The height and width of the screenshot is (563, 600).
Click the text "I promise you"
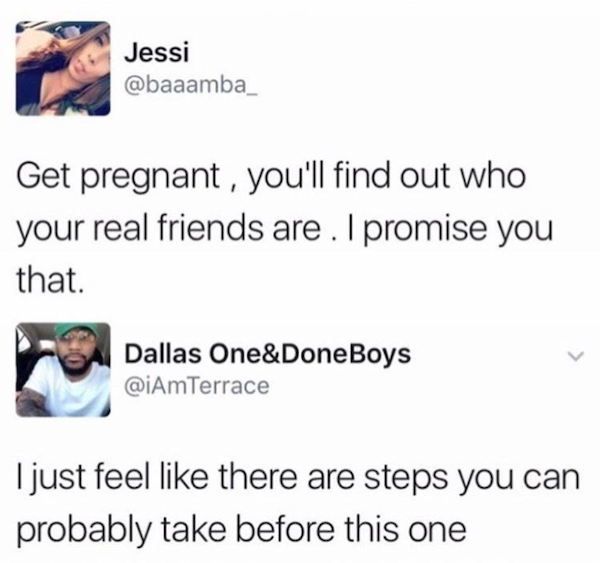click(x=453, y=230)
